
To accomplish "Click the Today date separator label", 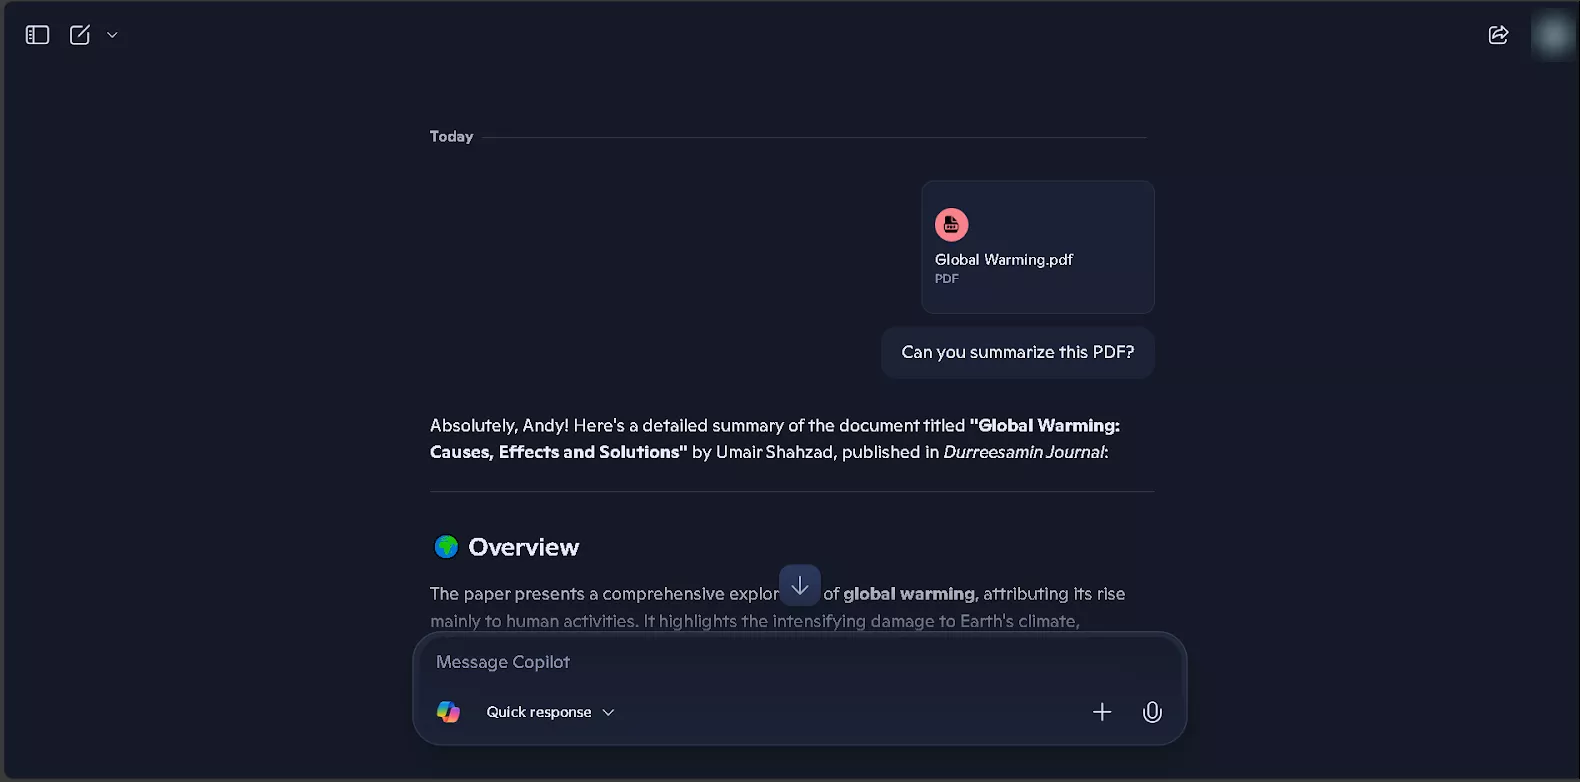I will coord(451,137).
